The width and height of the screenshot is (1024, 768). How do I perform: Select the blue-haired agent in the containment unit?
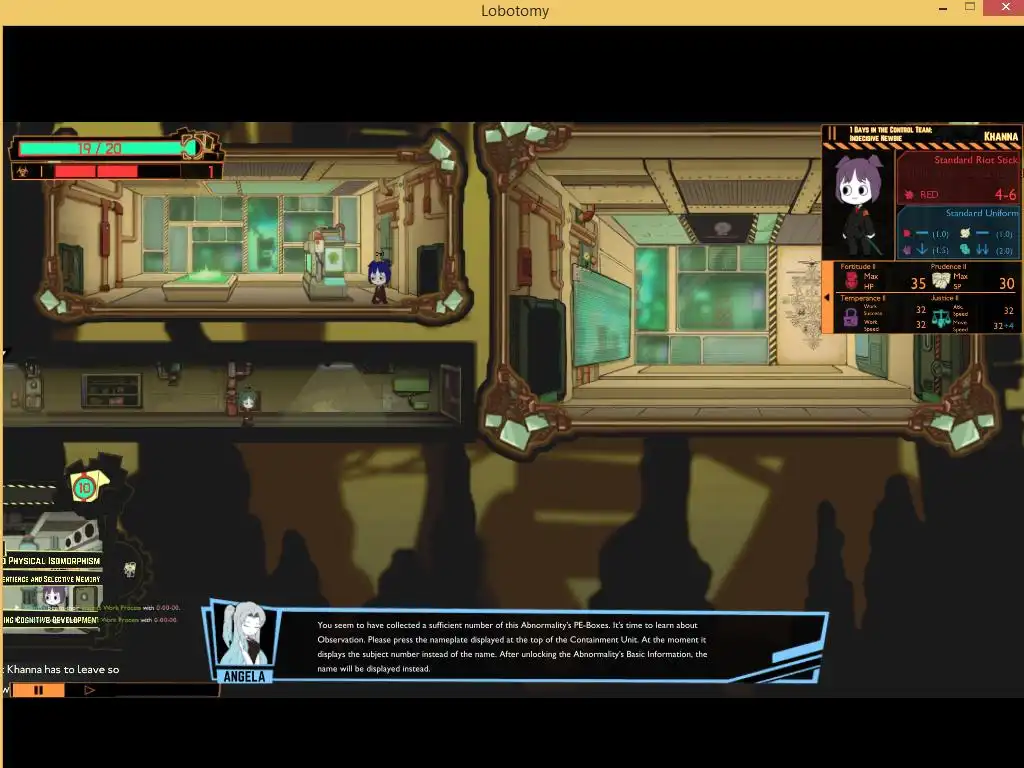pos(379,280)
